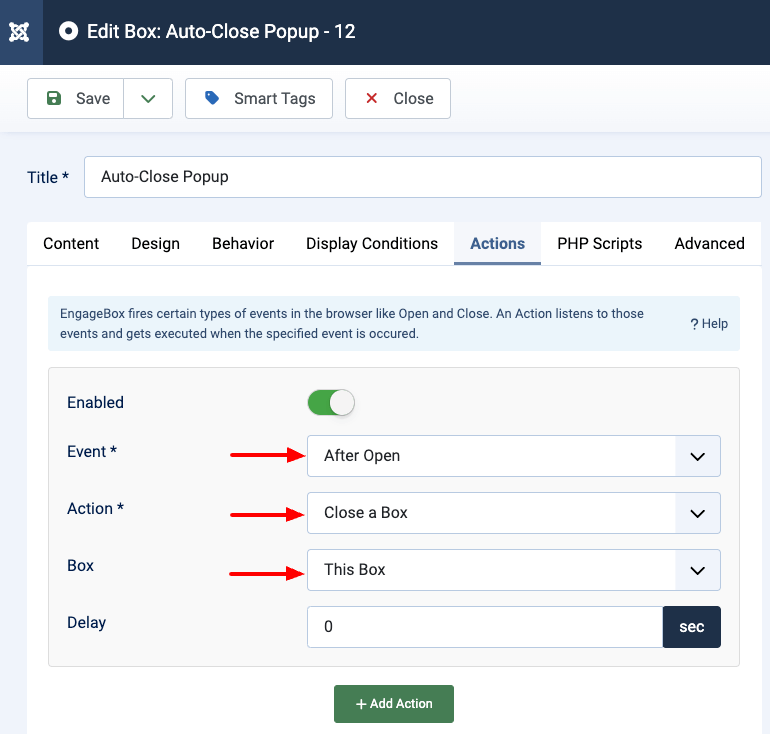Viewport: 770px width, 734px height.
Task: Click the circle icon beside Edit Box title
Action: pos(68,31)
